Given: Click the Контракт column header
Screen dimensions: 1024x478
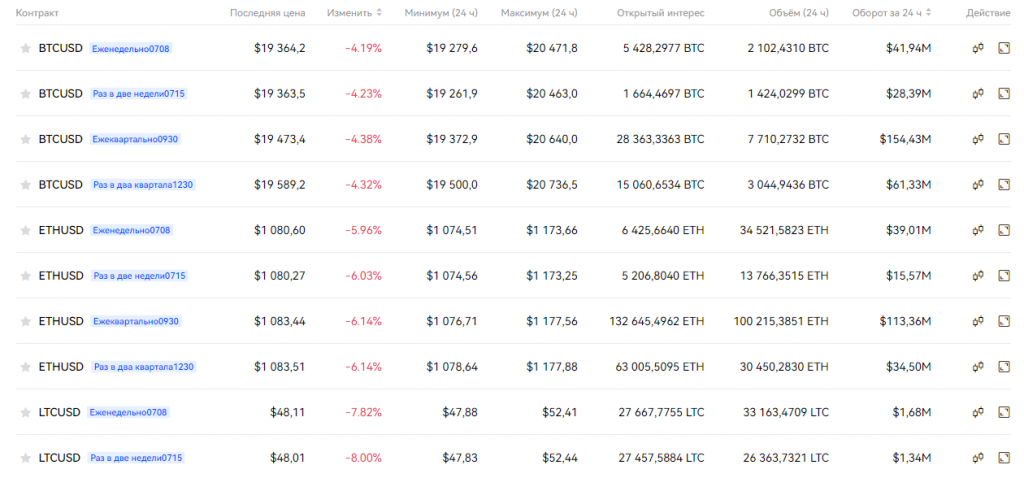Looking at the screenshot, I should [38, 13].
